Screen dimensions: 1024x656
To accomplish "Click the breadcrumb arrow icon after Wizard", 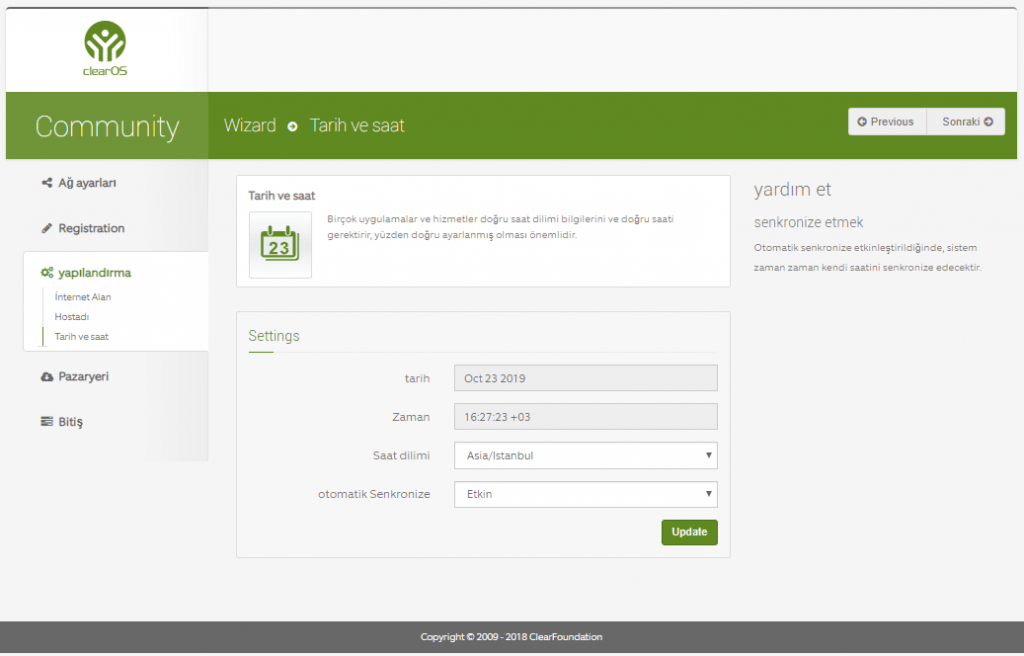I will point(293,126).
